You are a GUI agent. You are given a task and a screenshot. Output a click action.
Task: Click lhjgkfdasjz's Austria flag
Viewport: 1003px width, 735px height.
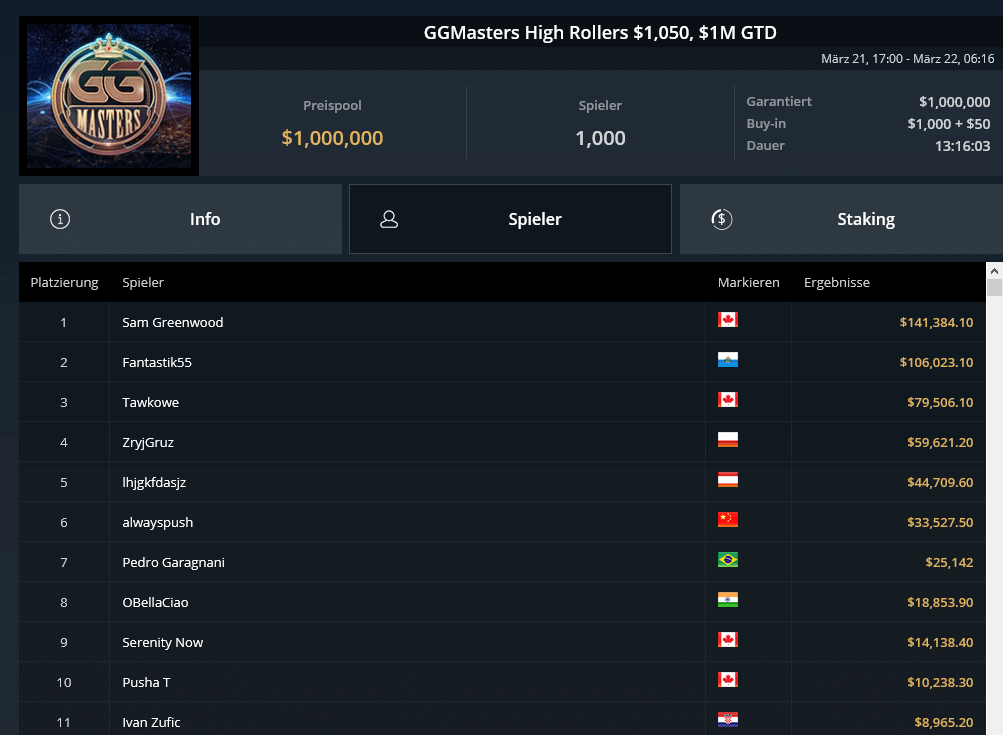(728, 479)
